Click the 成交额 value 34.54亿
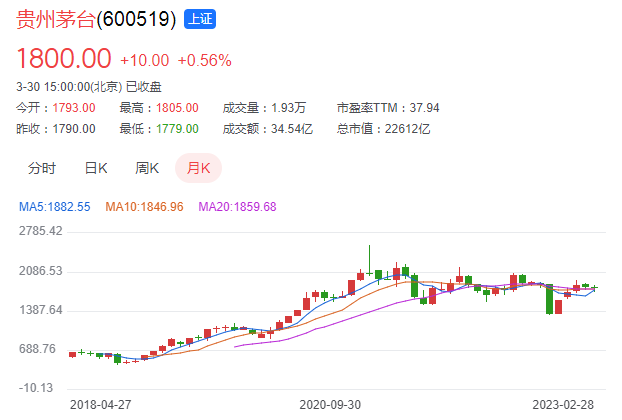Viewport: 622px width, 420px height. coord(292,129)
